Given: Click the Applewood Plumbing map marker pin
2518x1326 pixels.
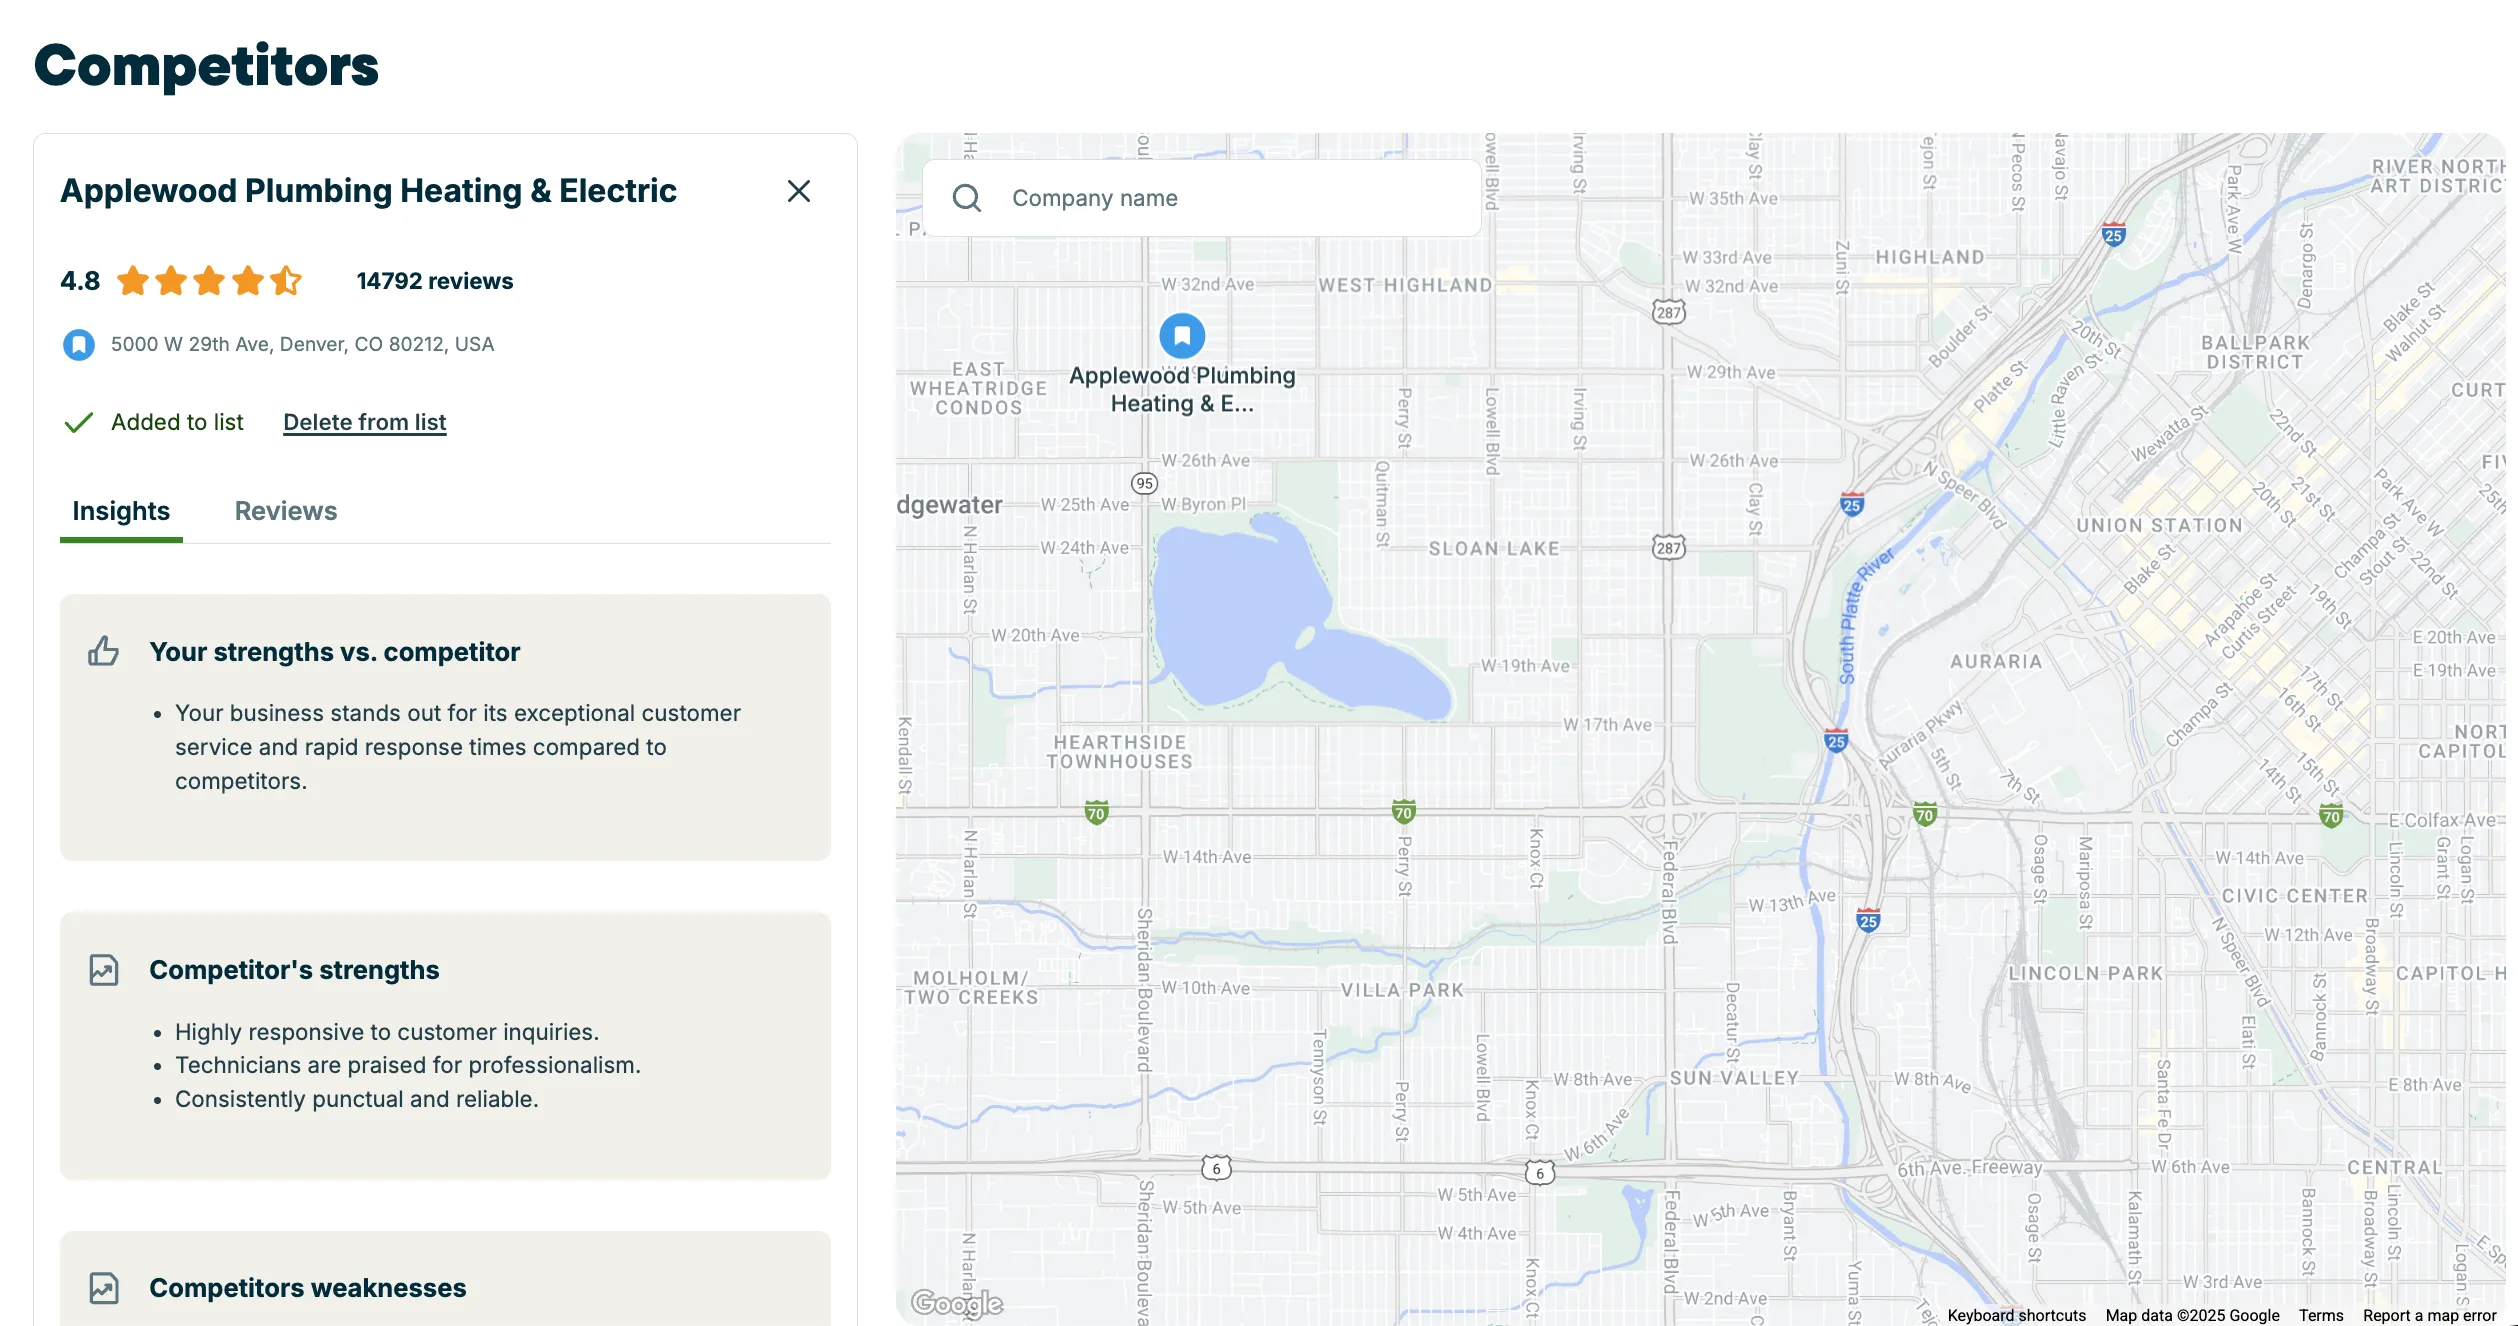Looking at the screenshot, I should 1182,336.
